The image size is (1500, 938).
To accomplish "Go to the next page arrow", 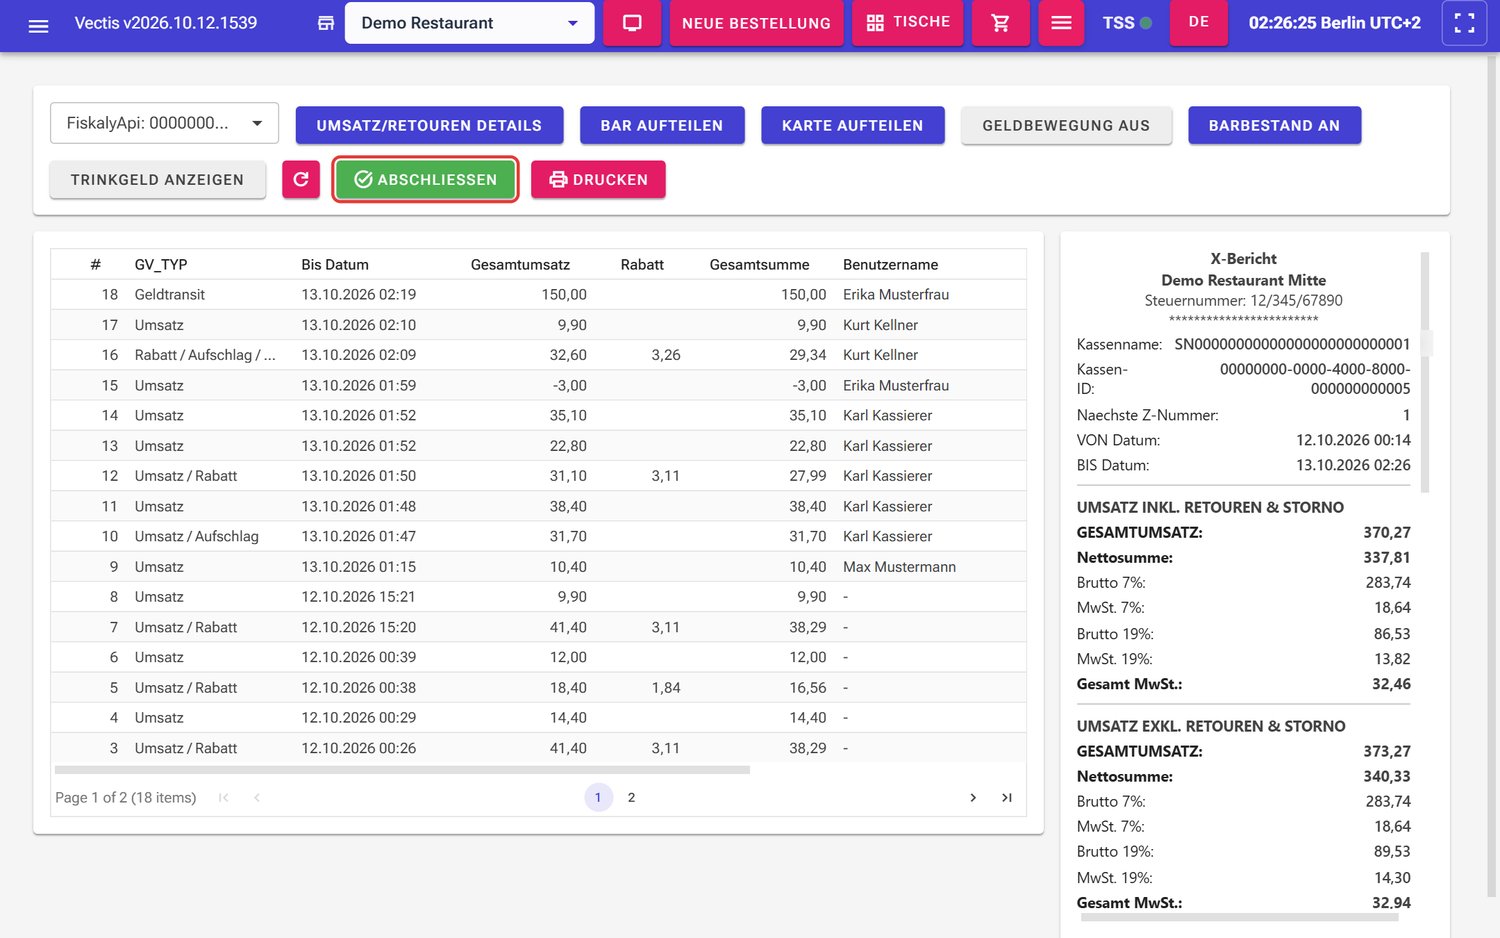I will (x=973, y=797).
